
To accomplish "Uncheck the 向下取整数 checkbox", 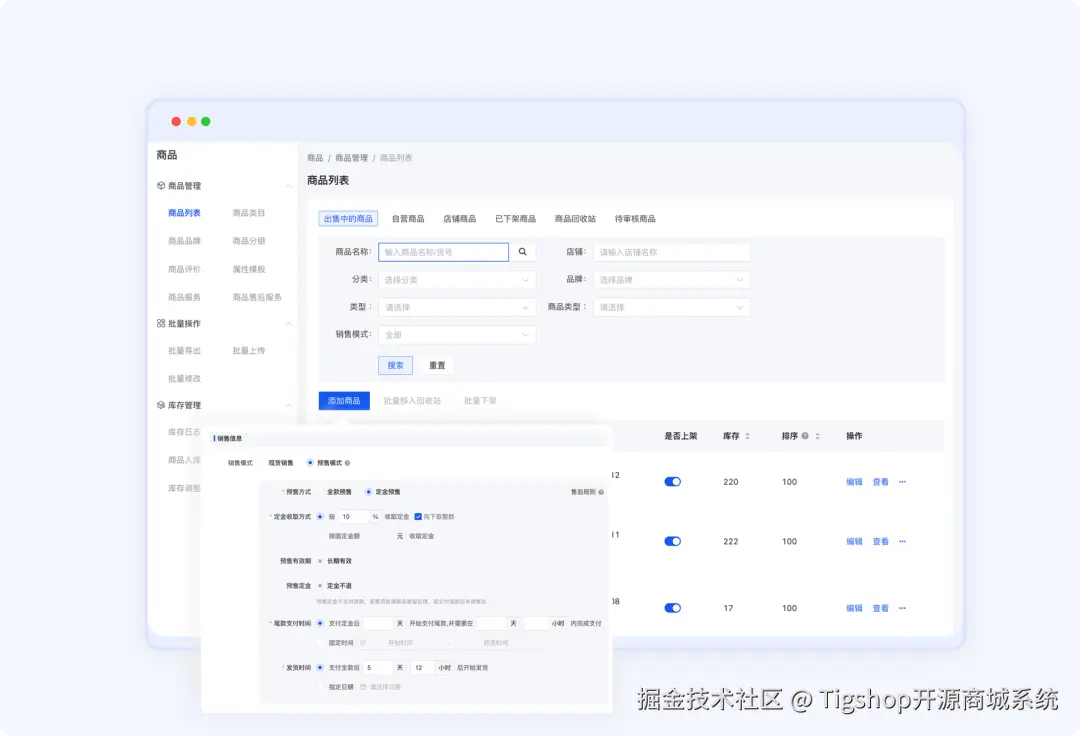I will coord(417,517).
